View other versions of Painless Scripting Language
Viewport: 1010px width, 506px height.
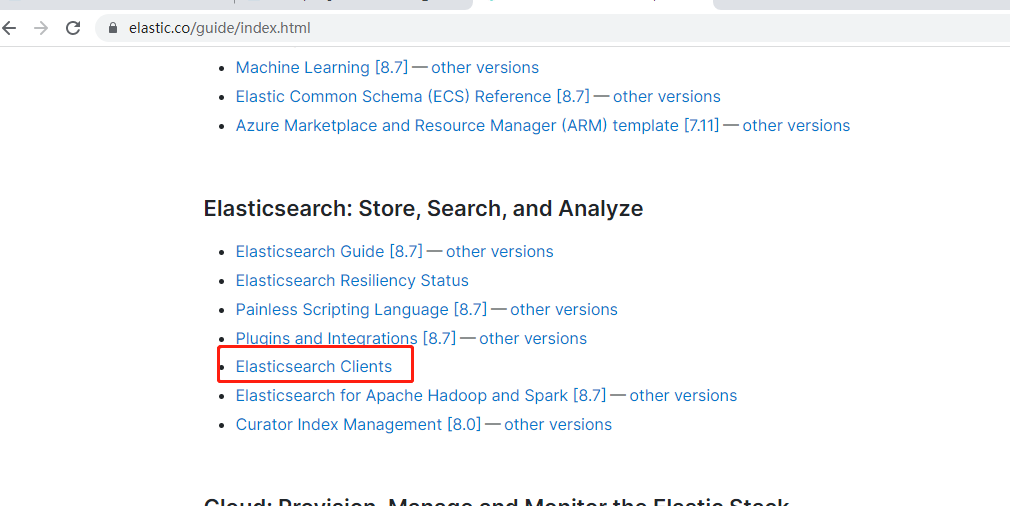pyautogui.click(x=564, y=310)
